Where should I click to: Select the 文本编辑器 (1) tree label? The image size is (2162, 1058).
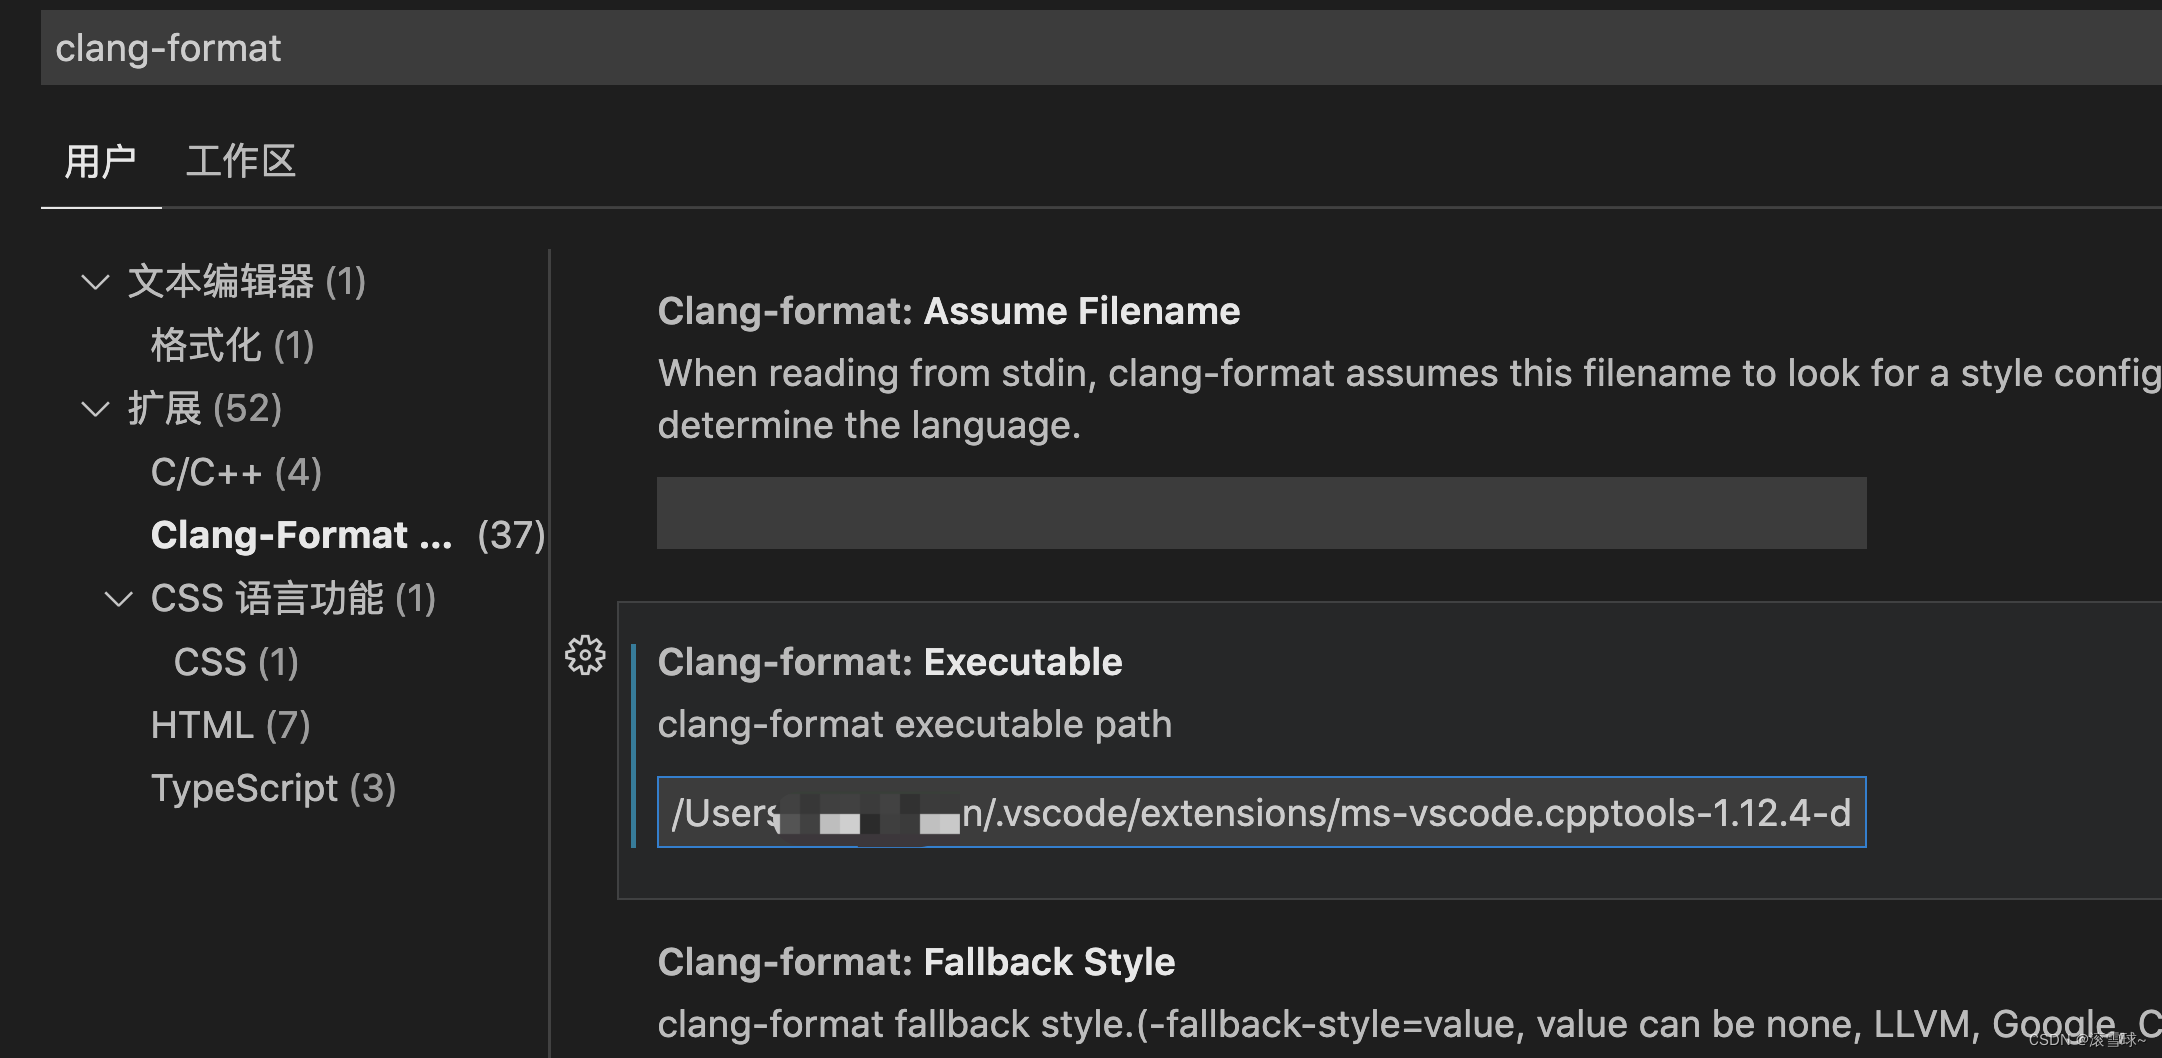coord(246,282)
